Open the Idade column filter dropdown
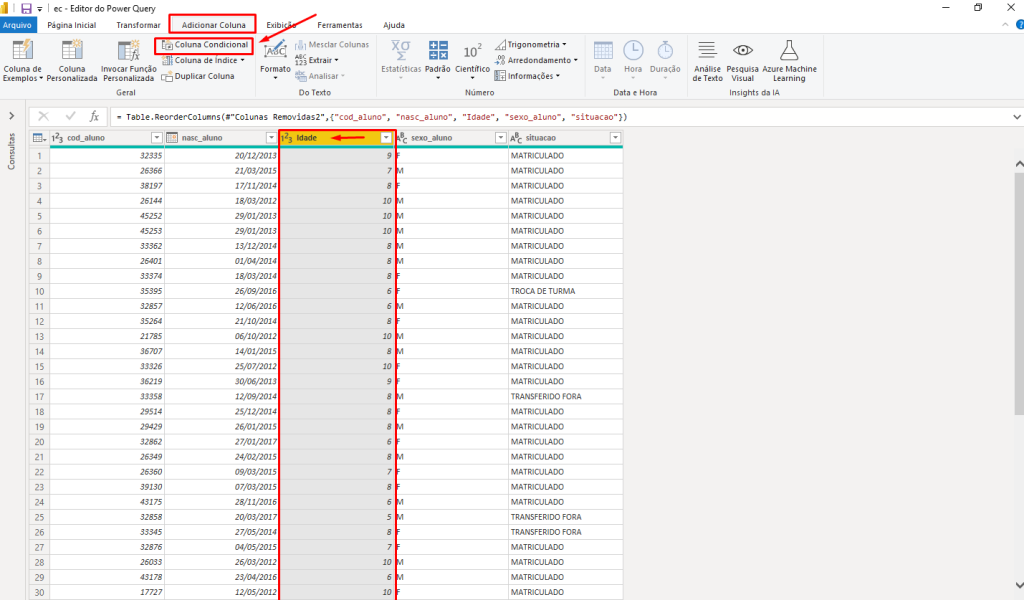 point(386,138)
